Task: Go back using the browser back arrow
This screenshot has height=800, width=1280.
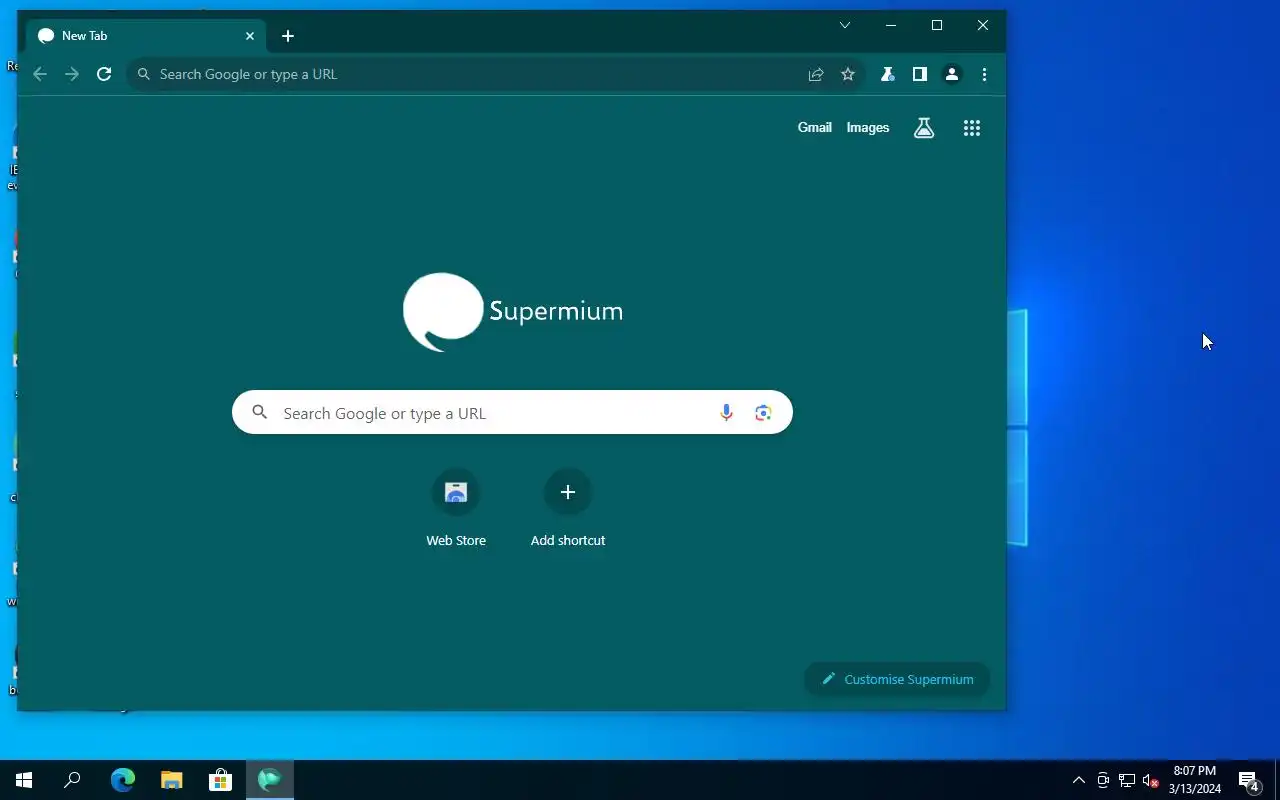Action: (x=40, y=74)
